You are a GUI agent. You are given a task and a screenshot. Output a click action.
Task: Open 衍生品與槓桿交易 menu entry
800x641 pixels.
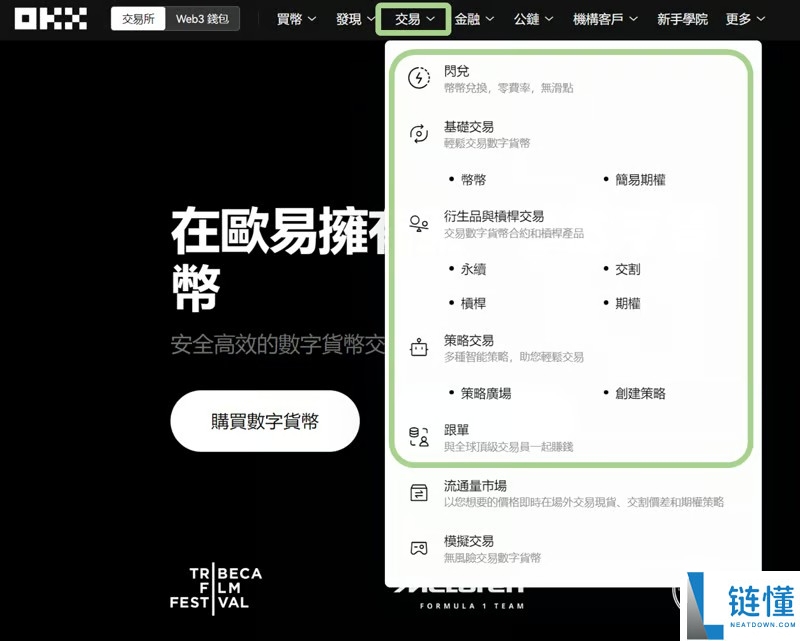point(494,217)
